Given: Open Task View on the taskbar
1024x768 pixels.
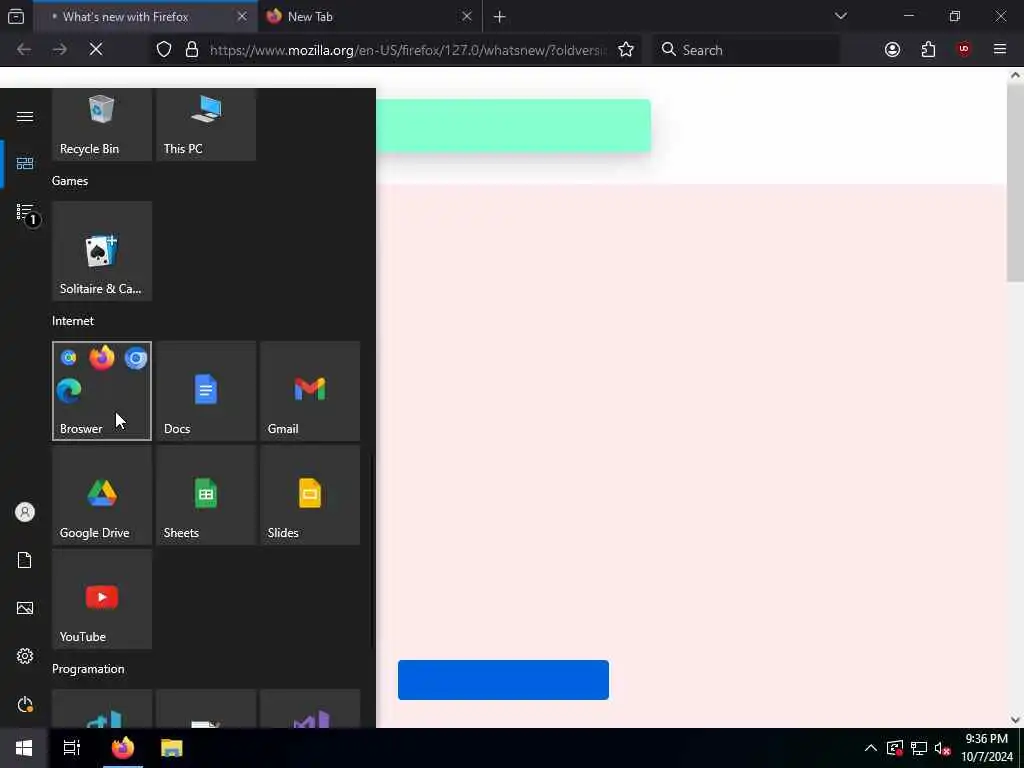Looking at the screenshot, I should tap(72, 748).
